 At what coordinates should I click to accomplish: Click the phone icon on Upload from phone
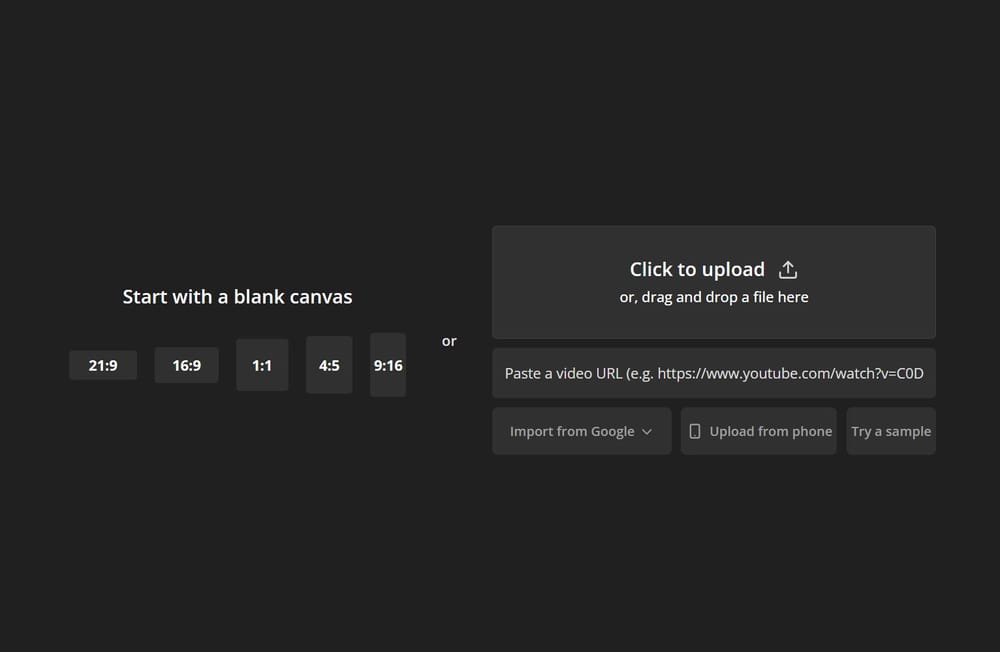(x=695, y=431)
